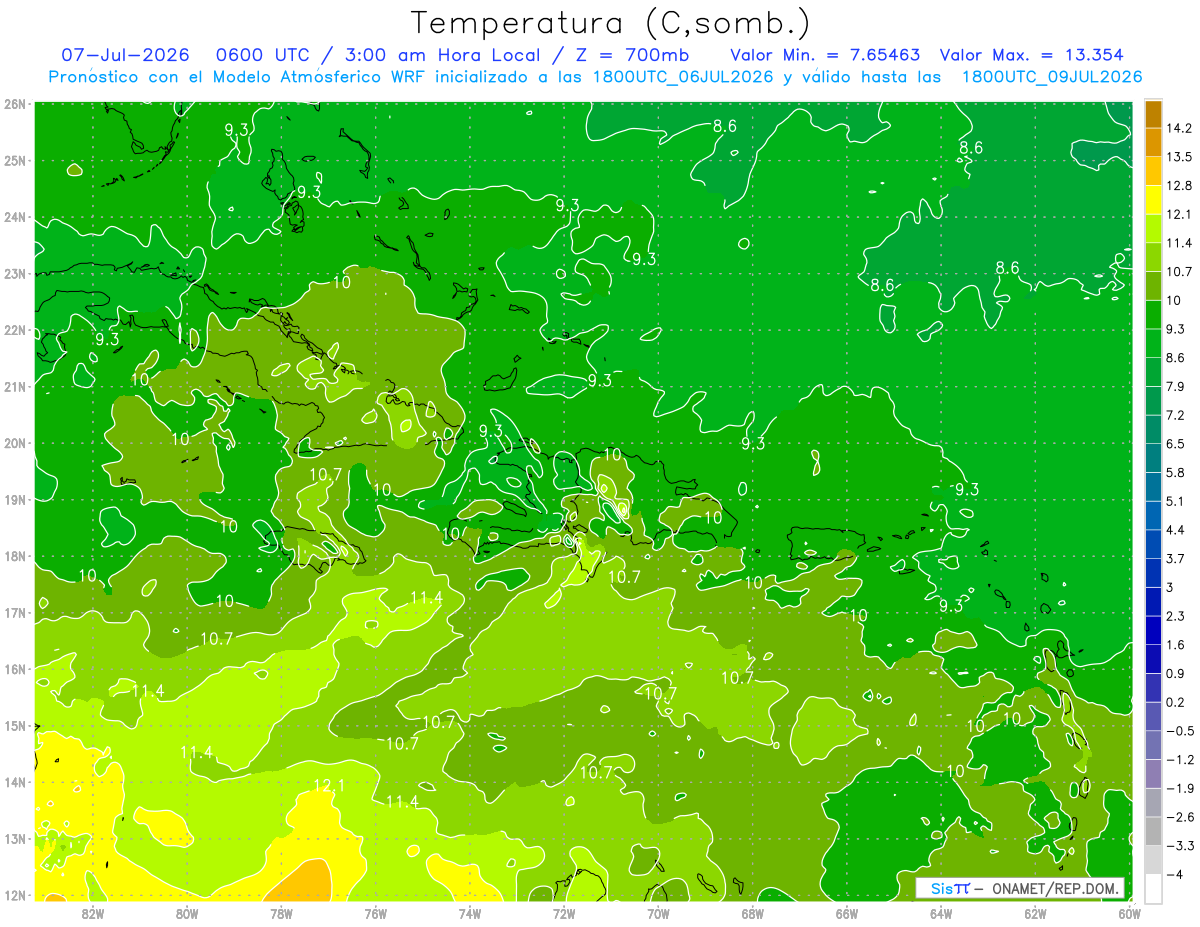
Task: Click the '80W' longitude label
Action: point(186,912)
